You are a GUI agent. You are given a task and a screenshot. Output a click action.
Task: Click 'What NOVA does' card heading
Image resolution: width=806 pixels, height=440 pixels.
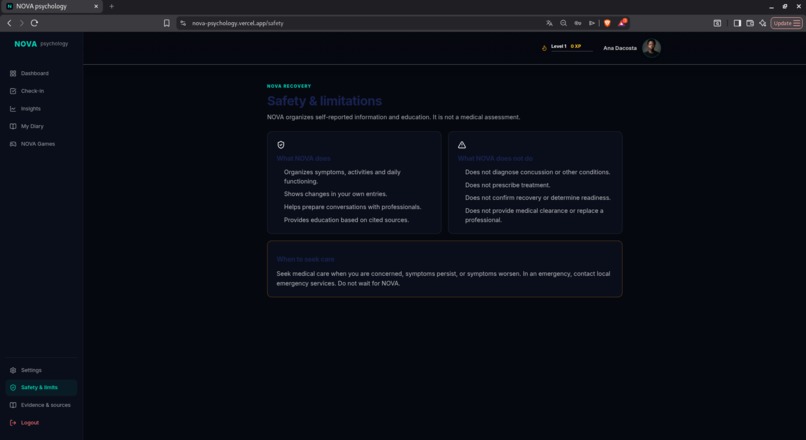coord(304,159)
